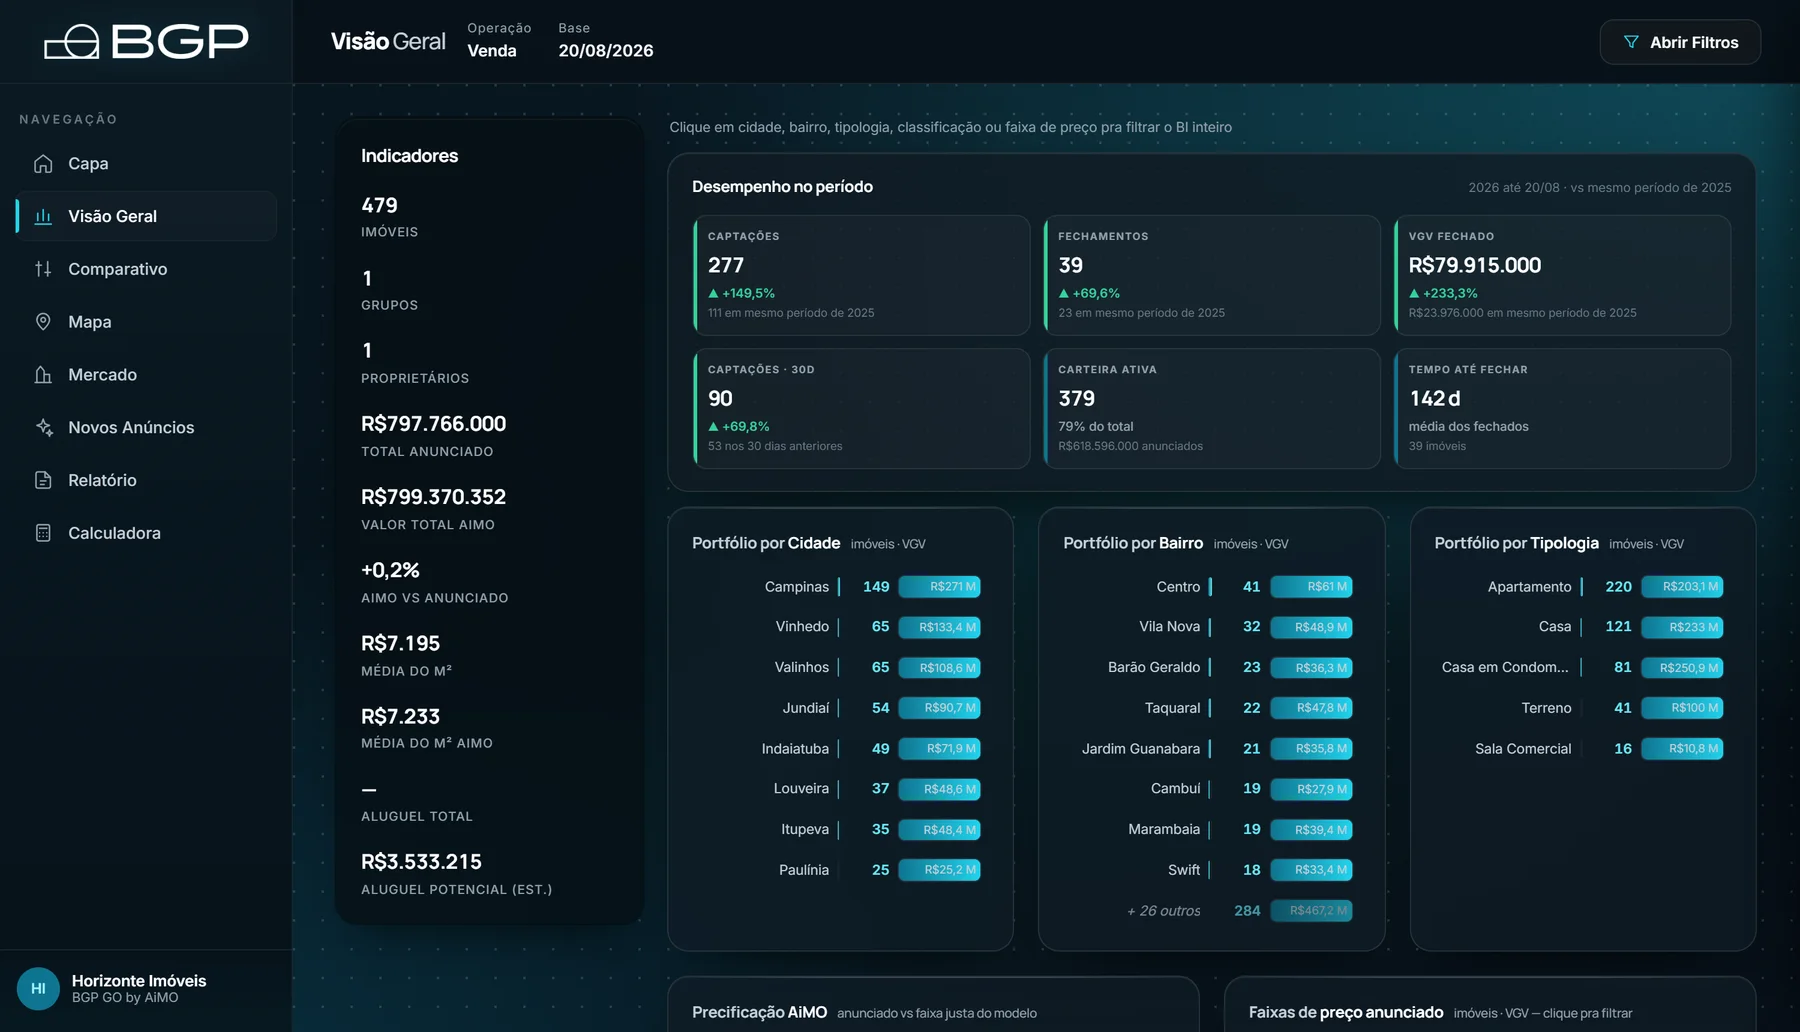
Task: Open the Abrir Filtros button
Action: point(1680,42)
